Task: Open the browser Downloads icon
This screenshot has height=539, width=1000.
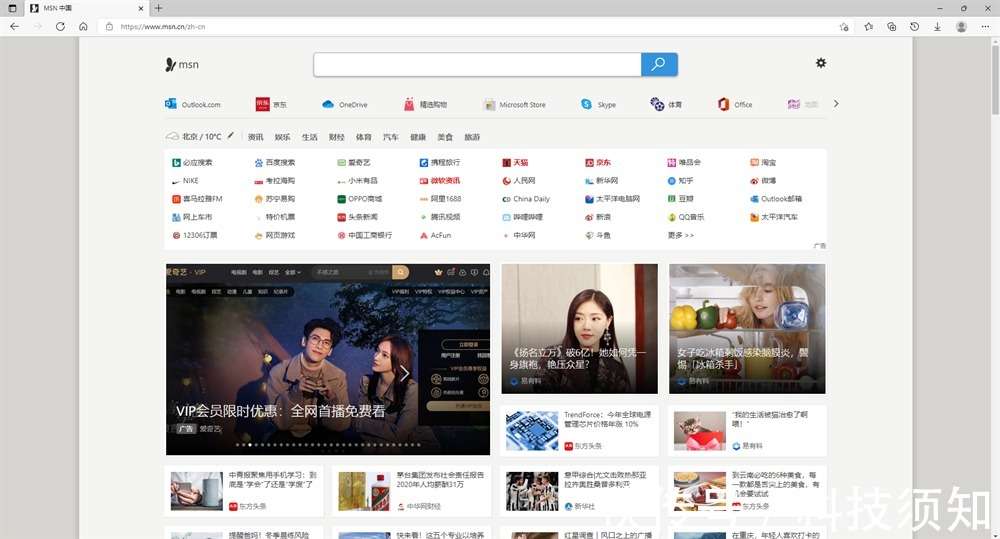Action: tap(938, 26)
